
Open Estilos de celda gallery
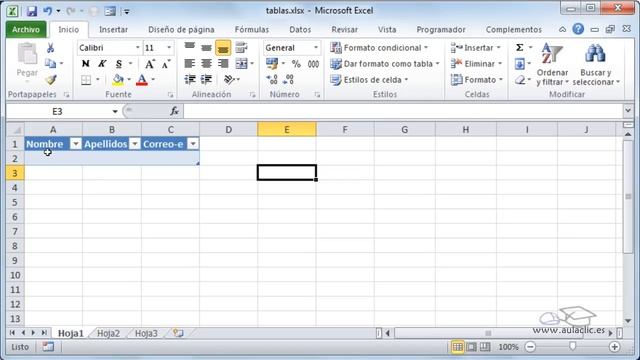(x=369, y=80)
